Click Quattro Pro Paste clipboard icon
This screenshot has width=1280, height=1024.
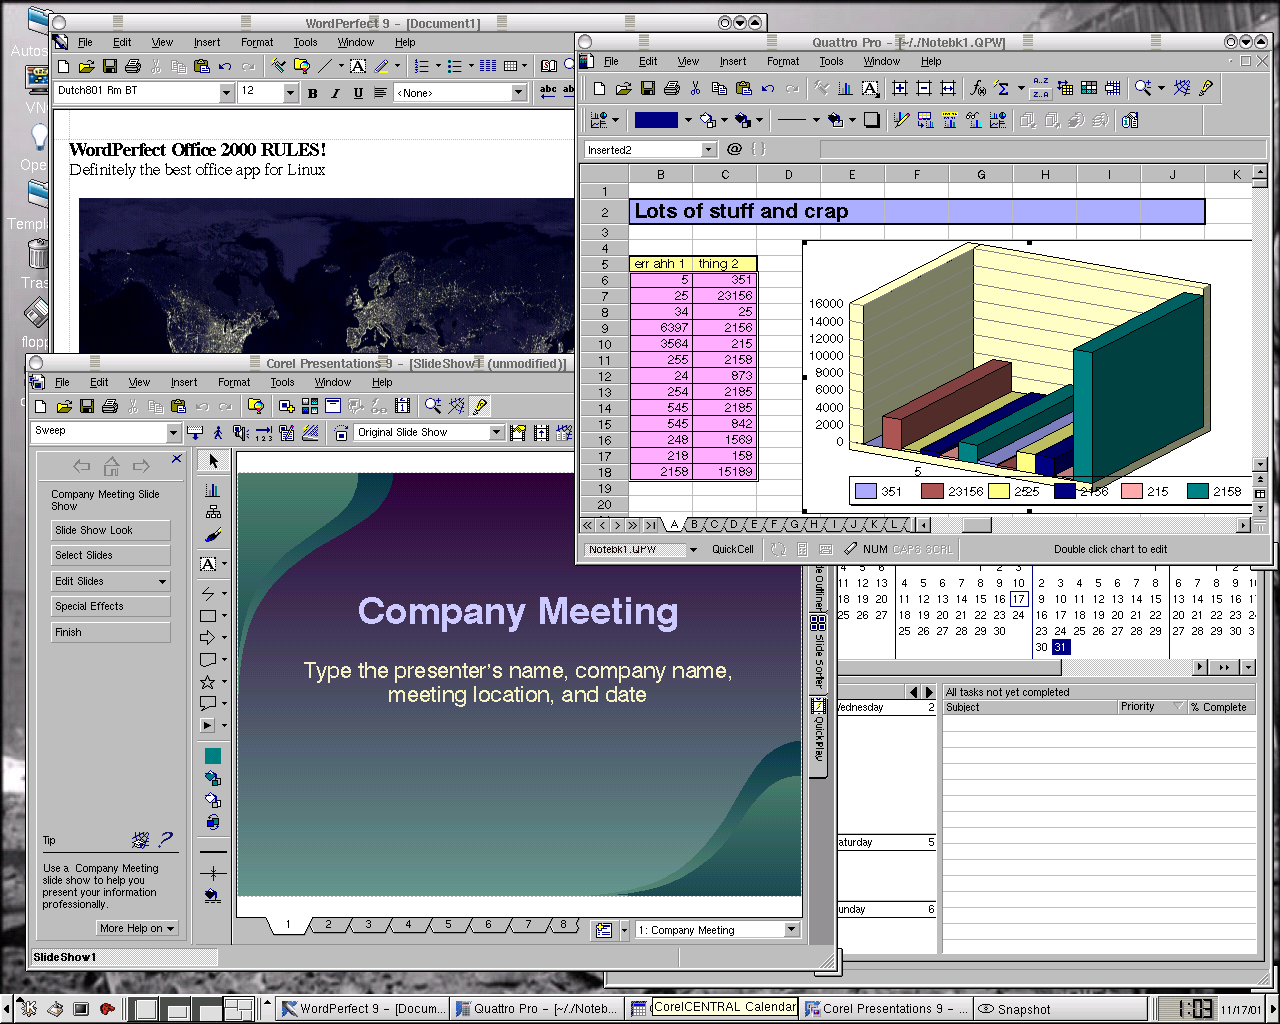pyautogui.click(x=743, y=88)
